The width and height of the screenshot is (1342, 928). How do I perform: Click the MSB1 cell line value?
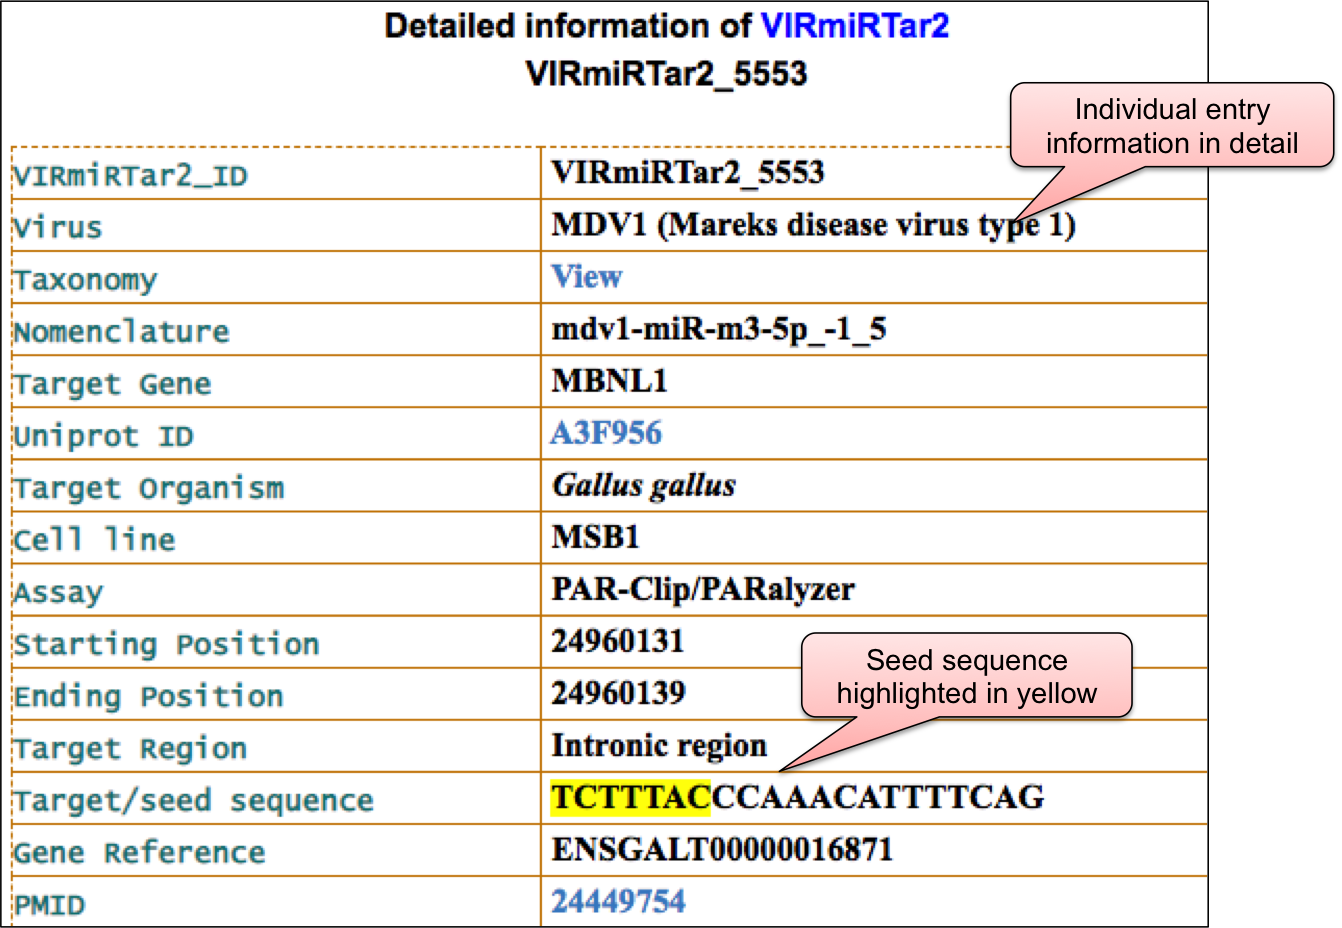[595, 537]
